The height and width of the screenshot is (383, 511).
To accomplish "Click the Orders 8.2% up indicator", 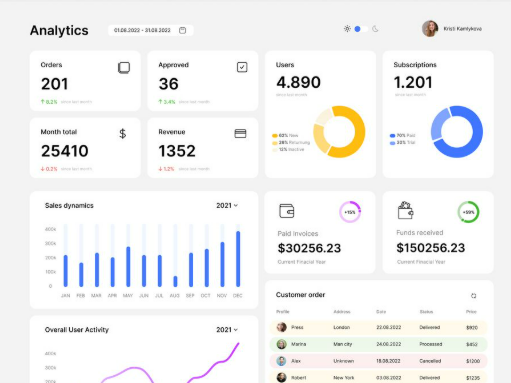I will (x=49, y=102).
